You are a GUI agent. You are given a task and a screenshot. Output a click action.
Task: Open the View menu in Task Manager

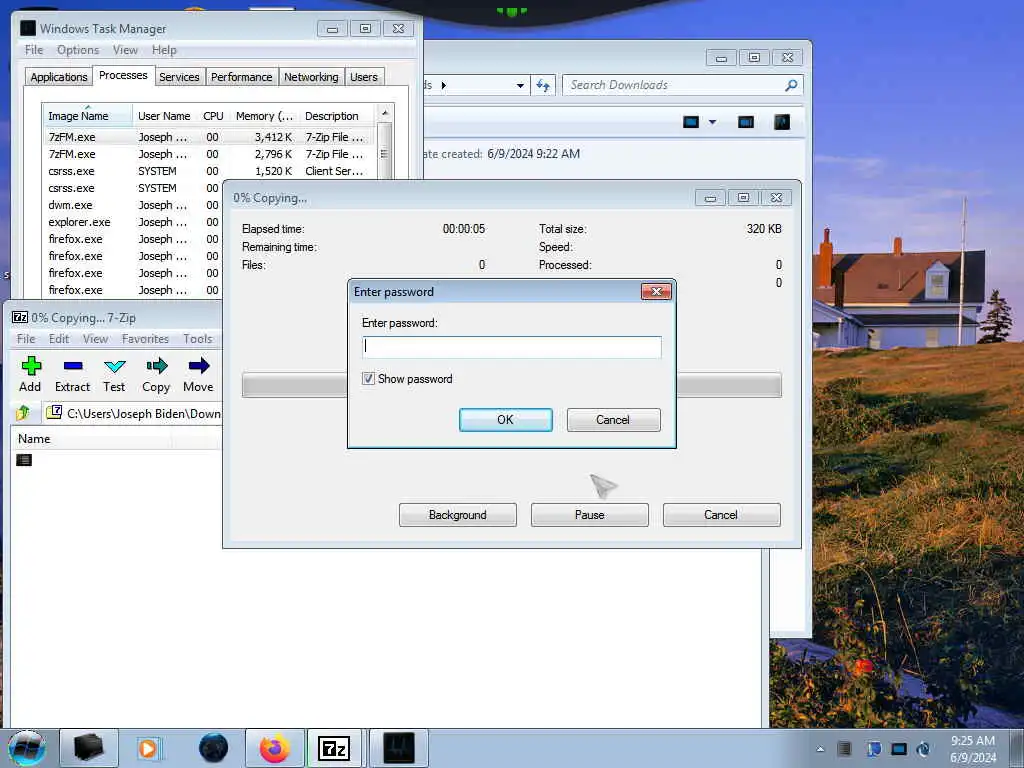125,50
